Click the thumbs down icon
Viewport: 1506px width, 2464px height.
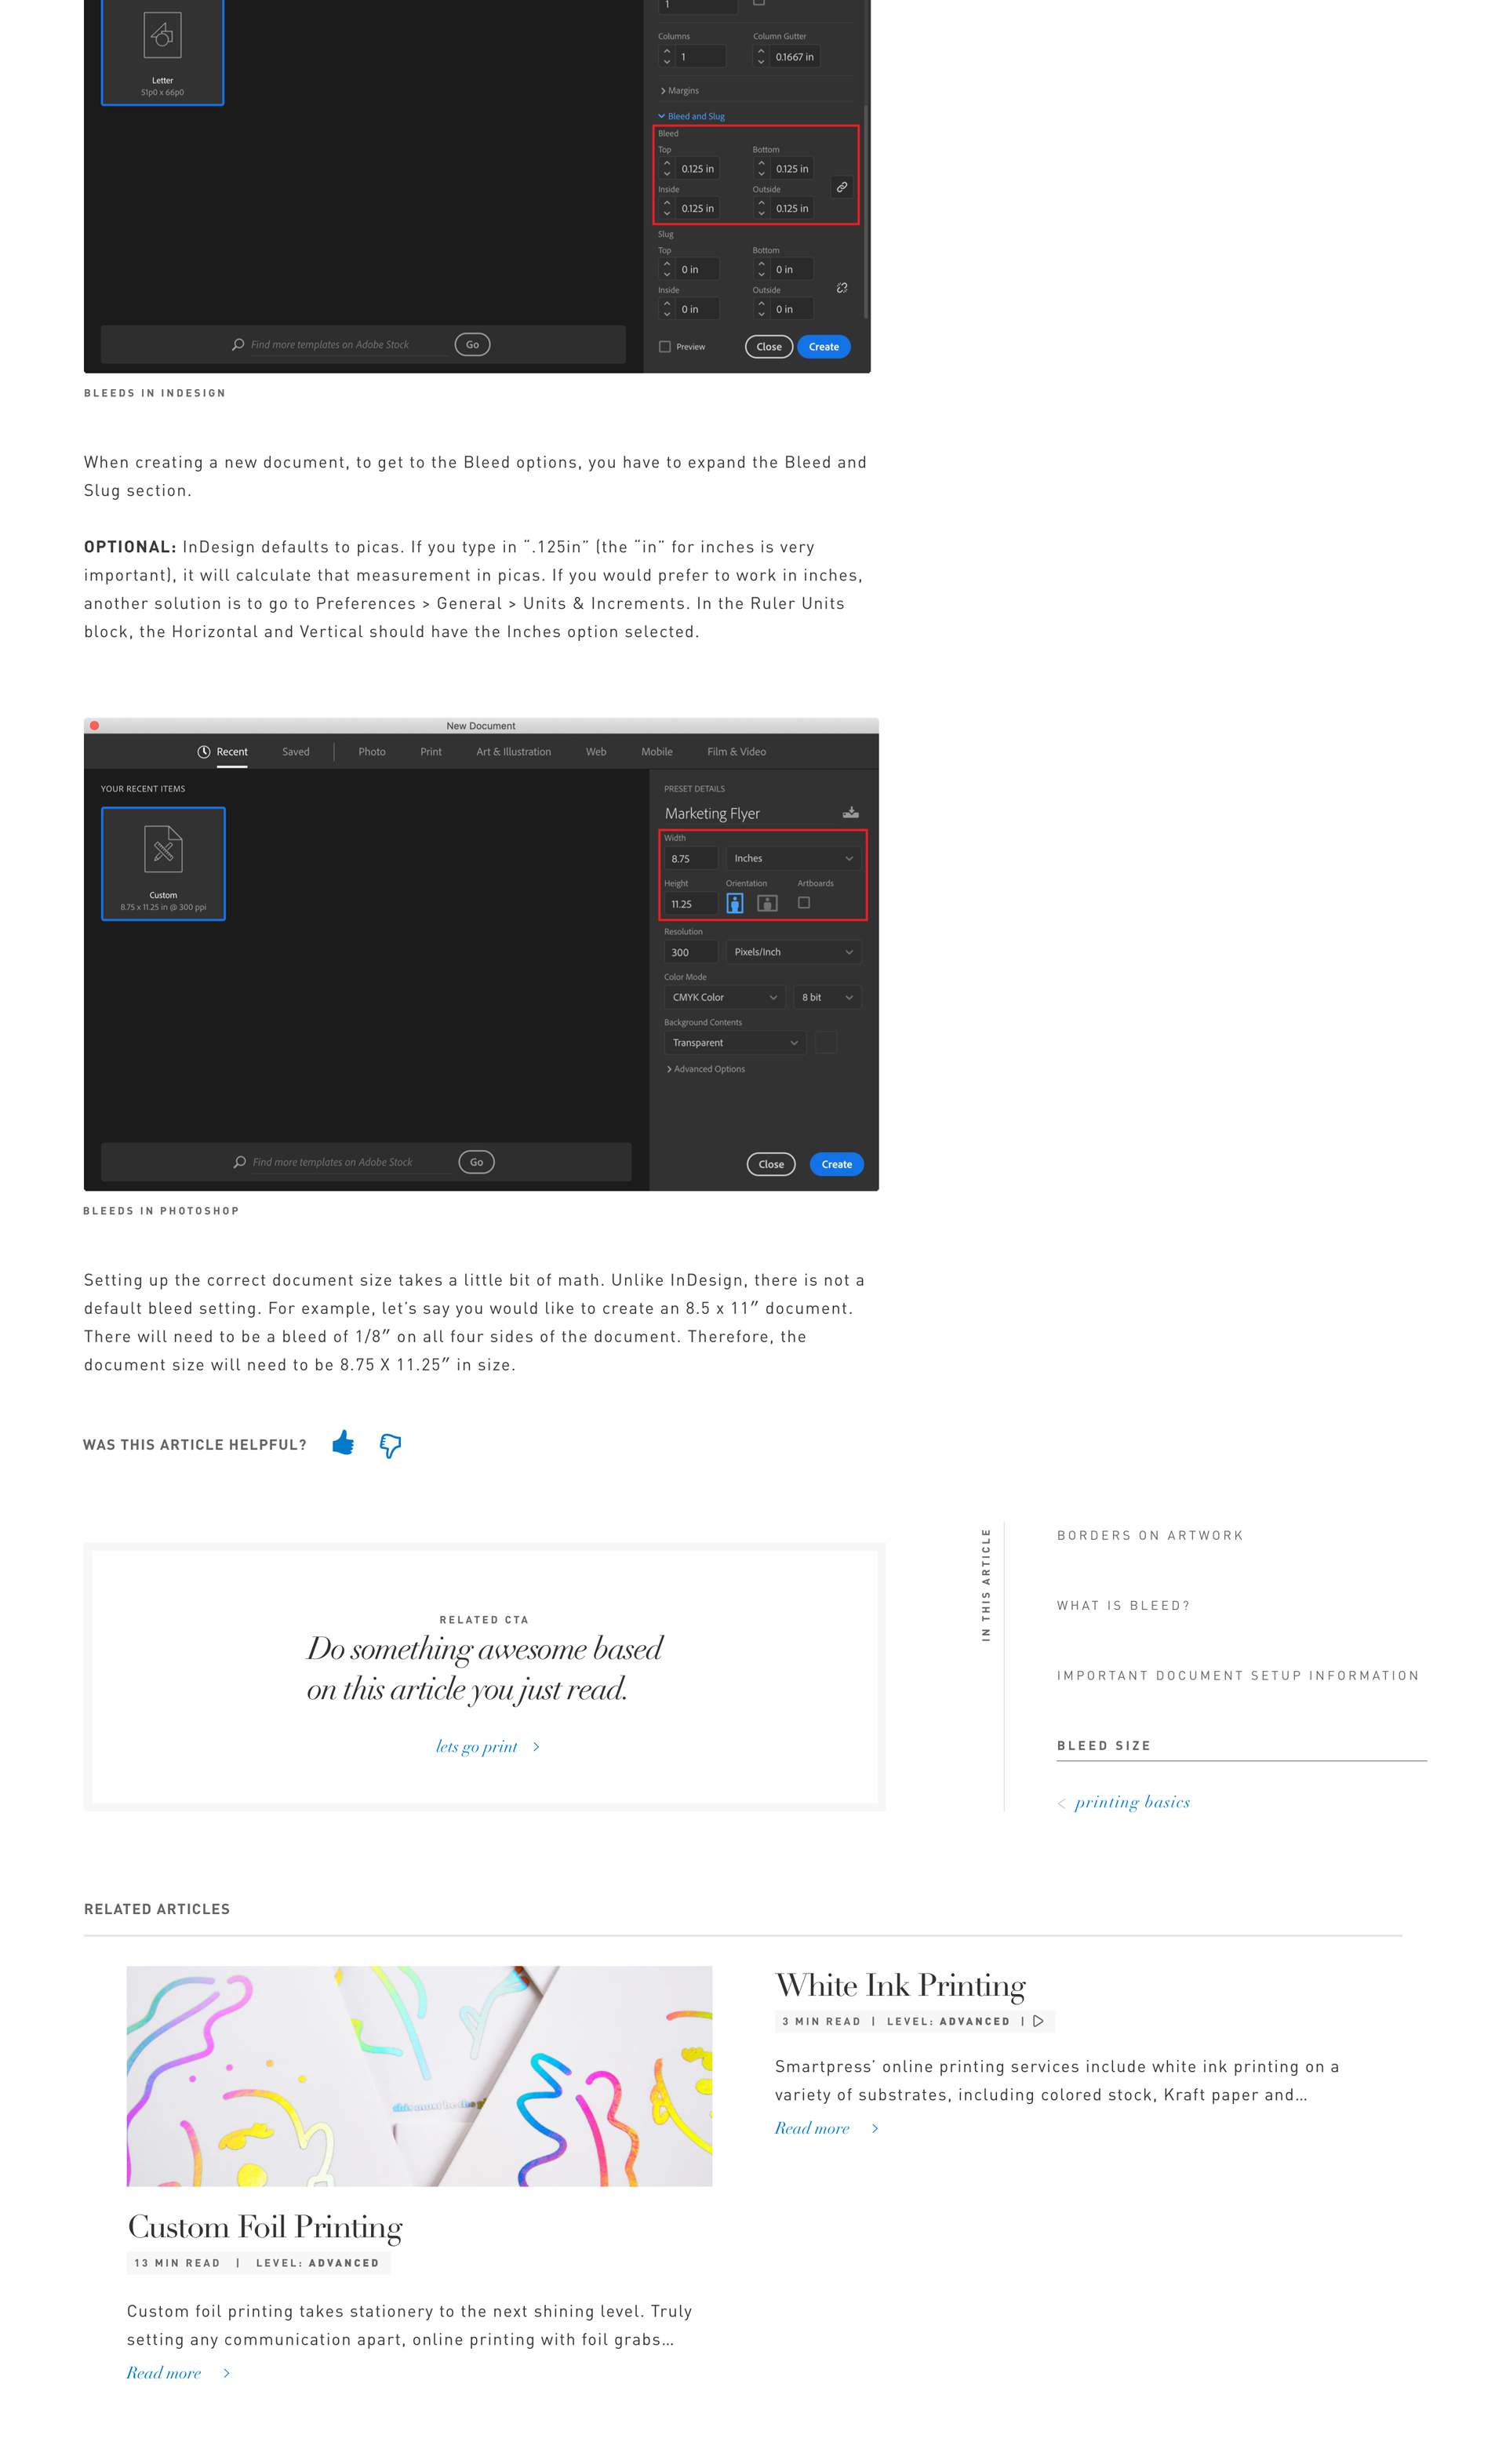click(390, 1445)
